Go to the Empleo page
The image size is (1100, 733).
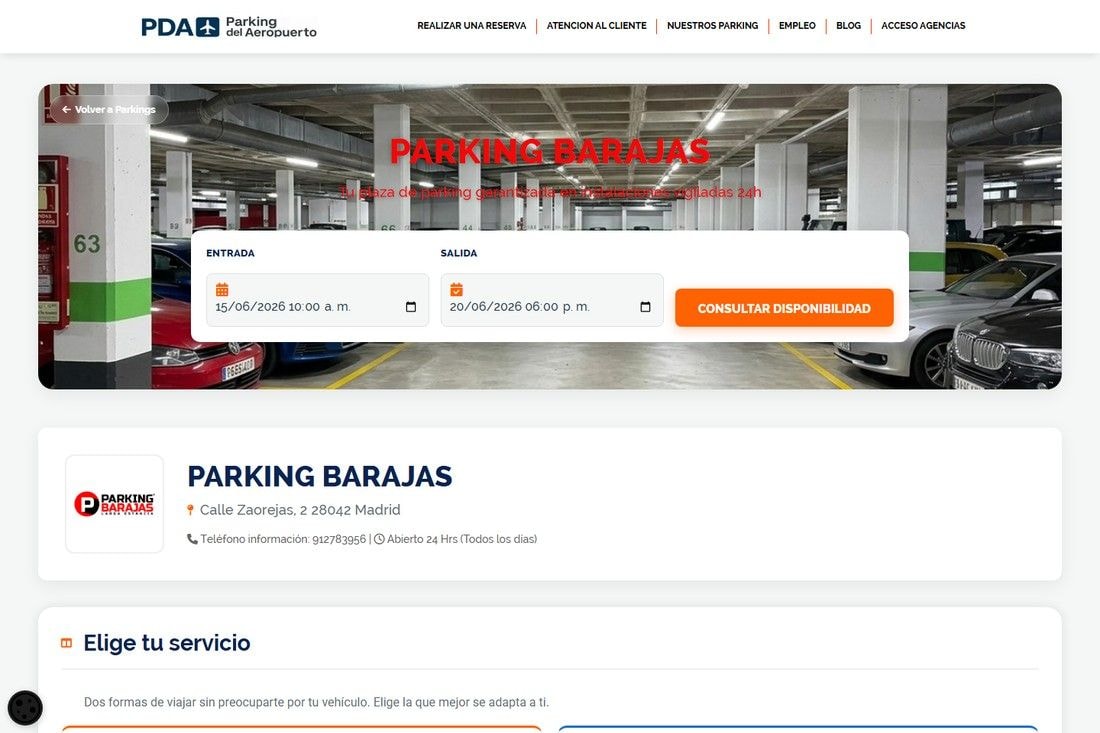797,25
